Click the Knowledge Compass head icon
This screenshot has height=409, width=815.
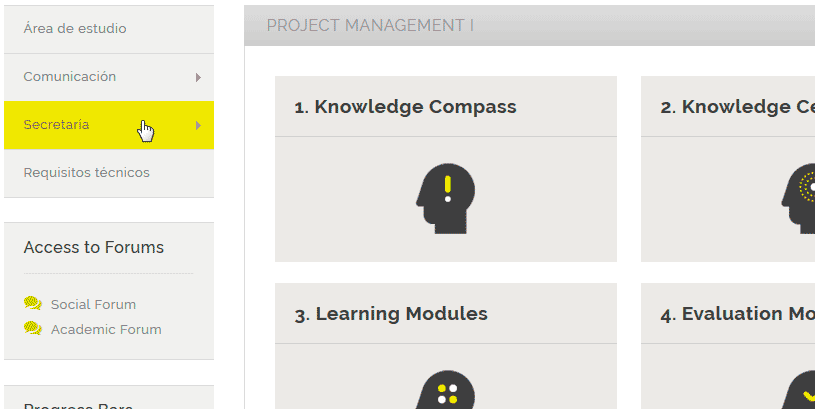pyautogui.click(x=445, y=198)
